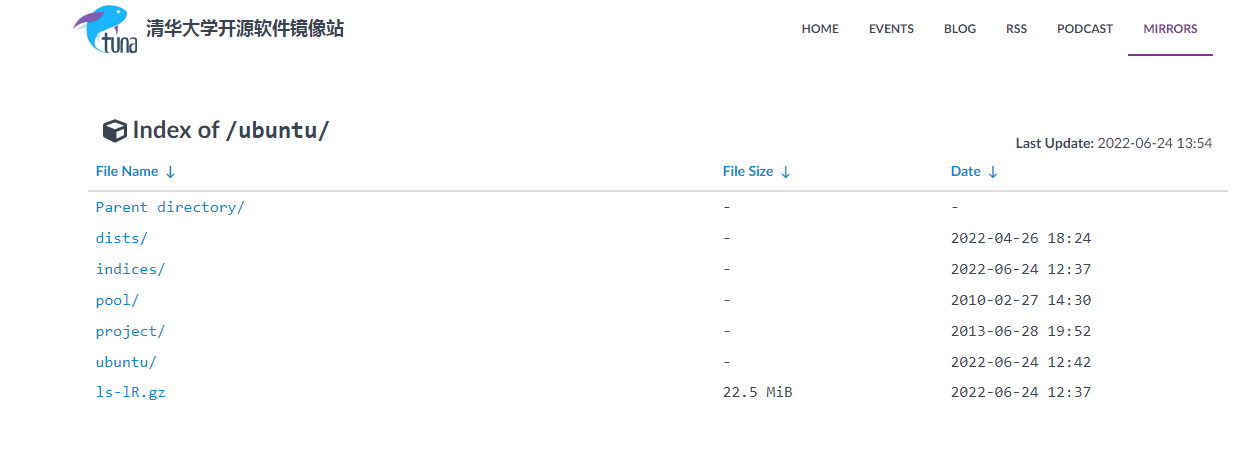This screenshot has height=459, width=1241.
Task: Open the dists/ folder
Action: click(121, 238)
